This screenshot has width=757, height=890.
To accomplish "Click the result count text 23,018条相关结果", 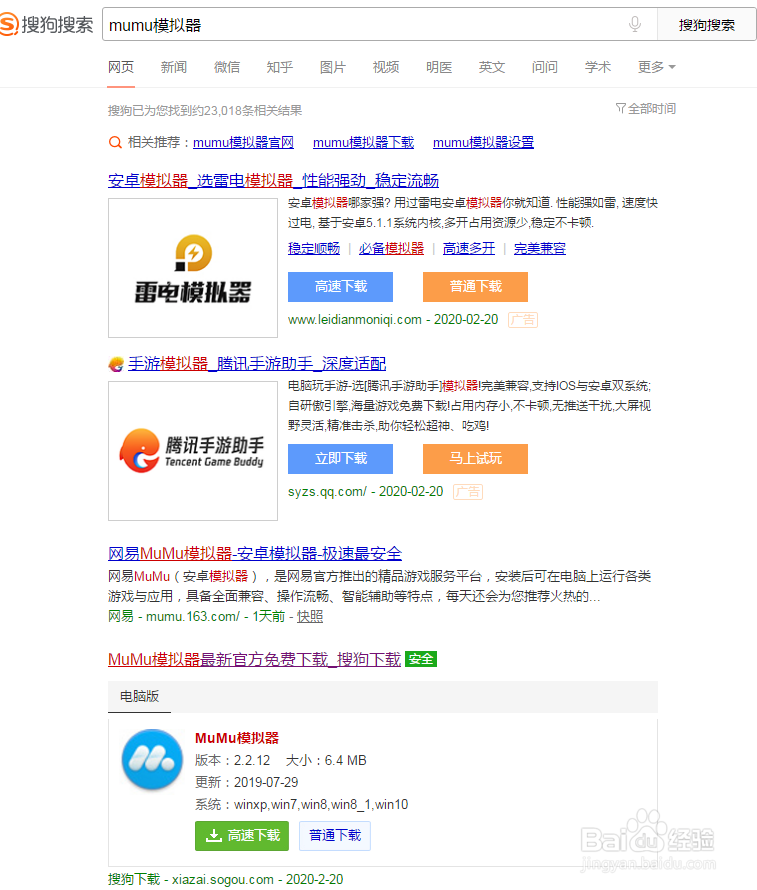I will tap(253, 111).
